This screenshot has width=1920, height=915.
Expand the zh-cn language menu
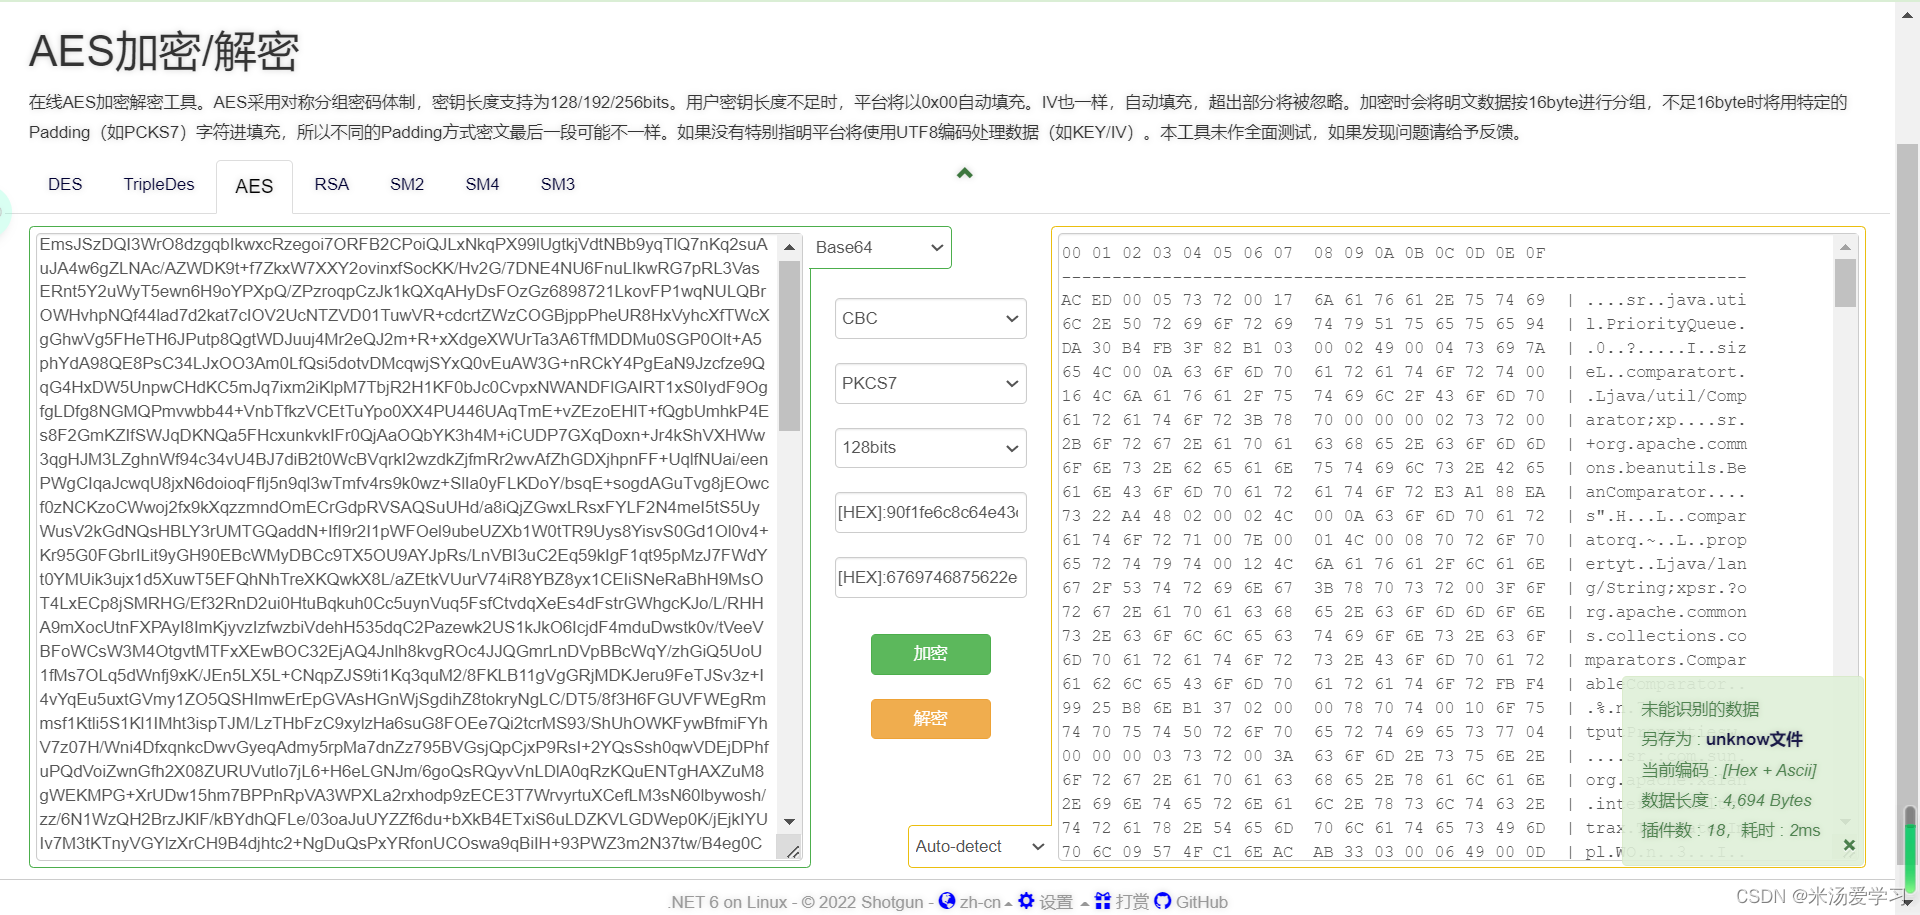click(985, 902)
